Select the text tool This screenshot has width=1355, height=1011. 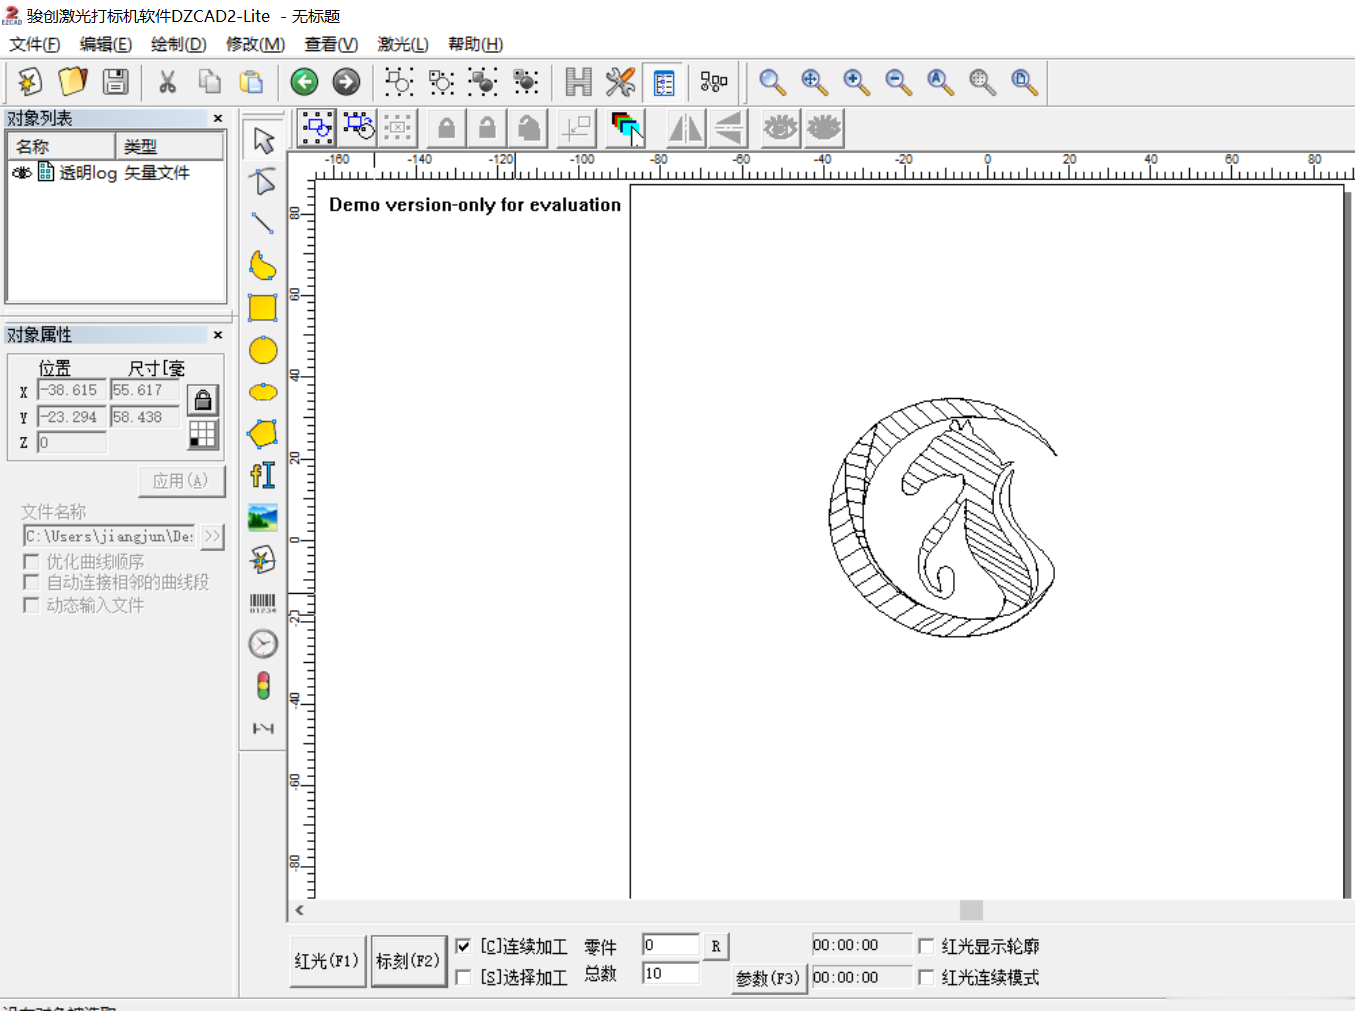click(263, 475)
